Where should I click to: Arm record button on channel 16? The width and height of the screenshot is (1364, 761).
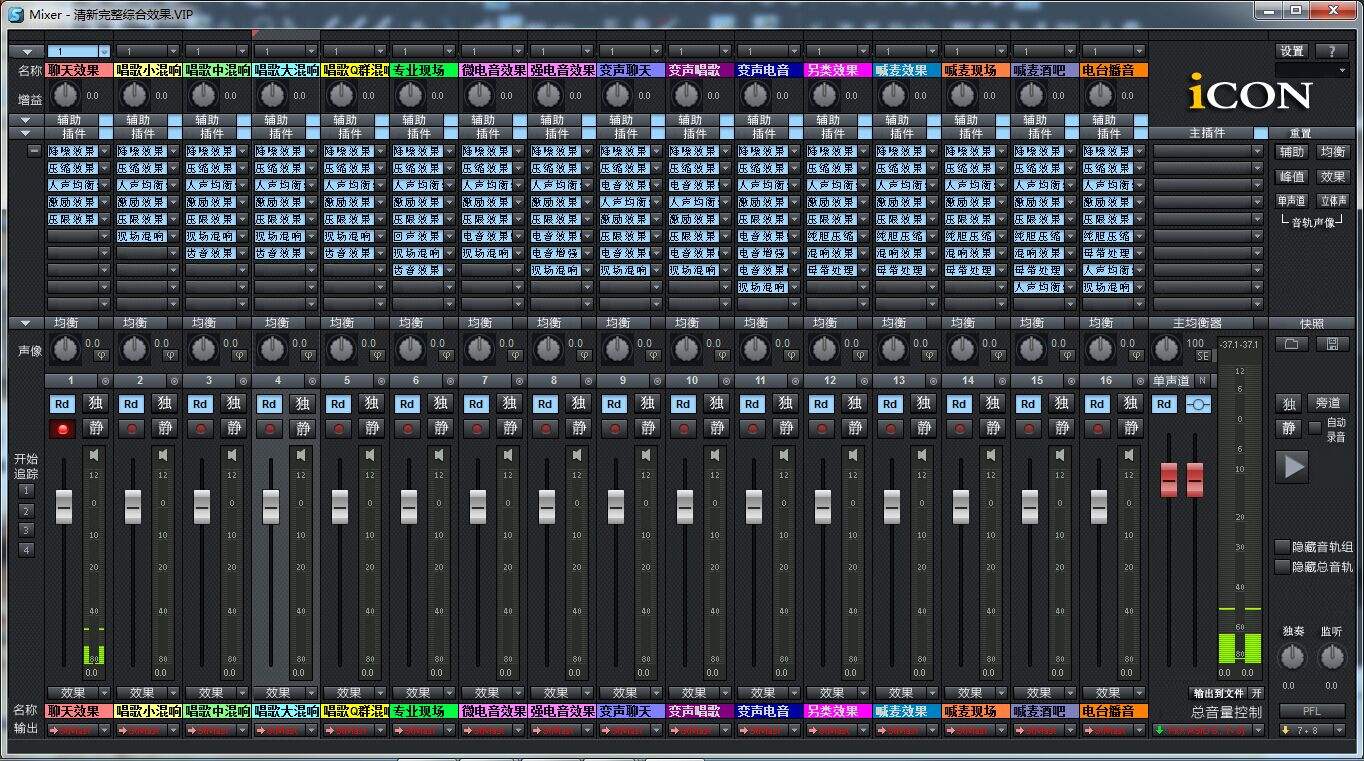pos(1099,428)
